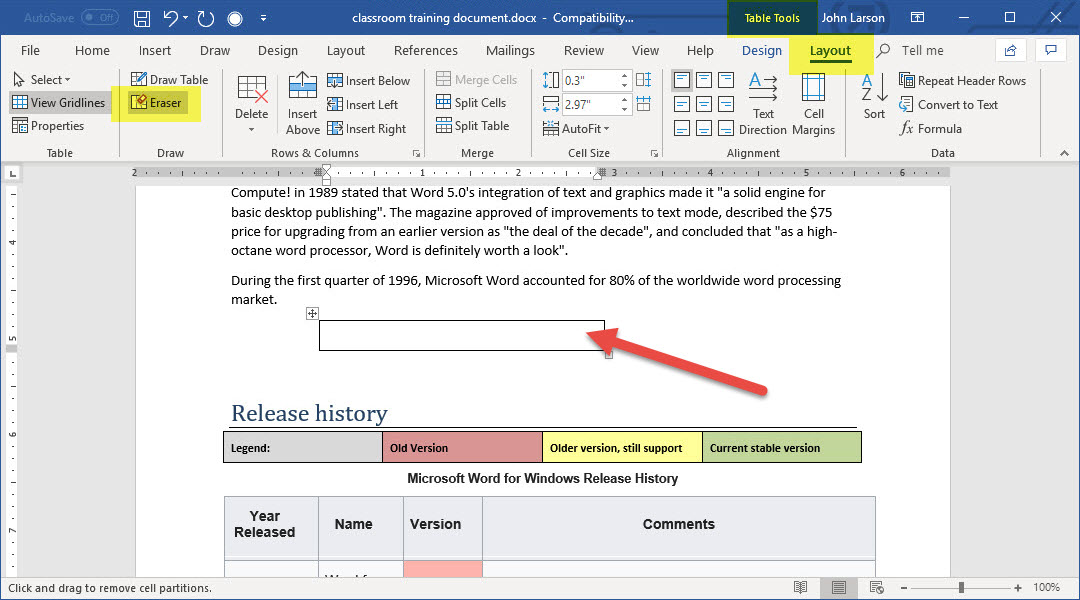
Task: Select the Eraser tool
Action: (157, 102)
